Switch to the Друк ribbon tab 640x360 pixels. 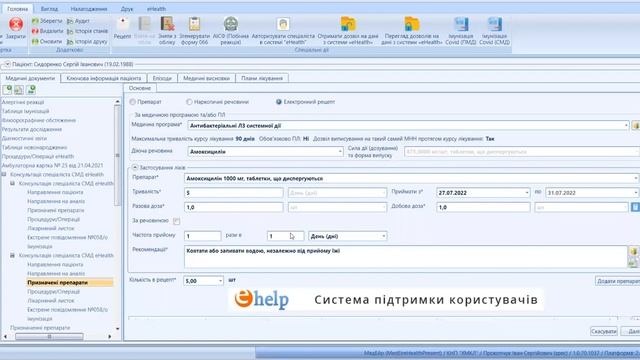point(127,9)
